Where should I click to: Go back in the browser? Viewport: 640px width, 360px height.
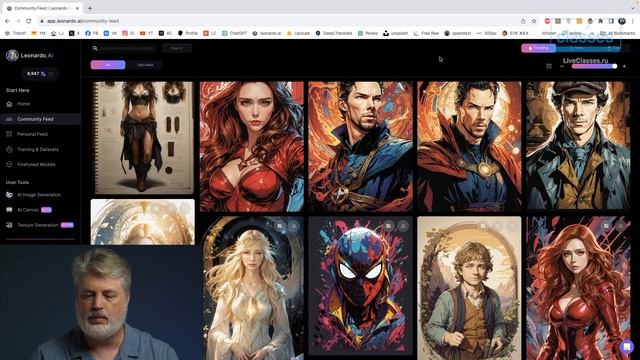(x=7, y=21)
